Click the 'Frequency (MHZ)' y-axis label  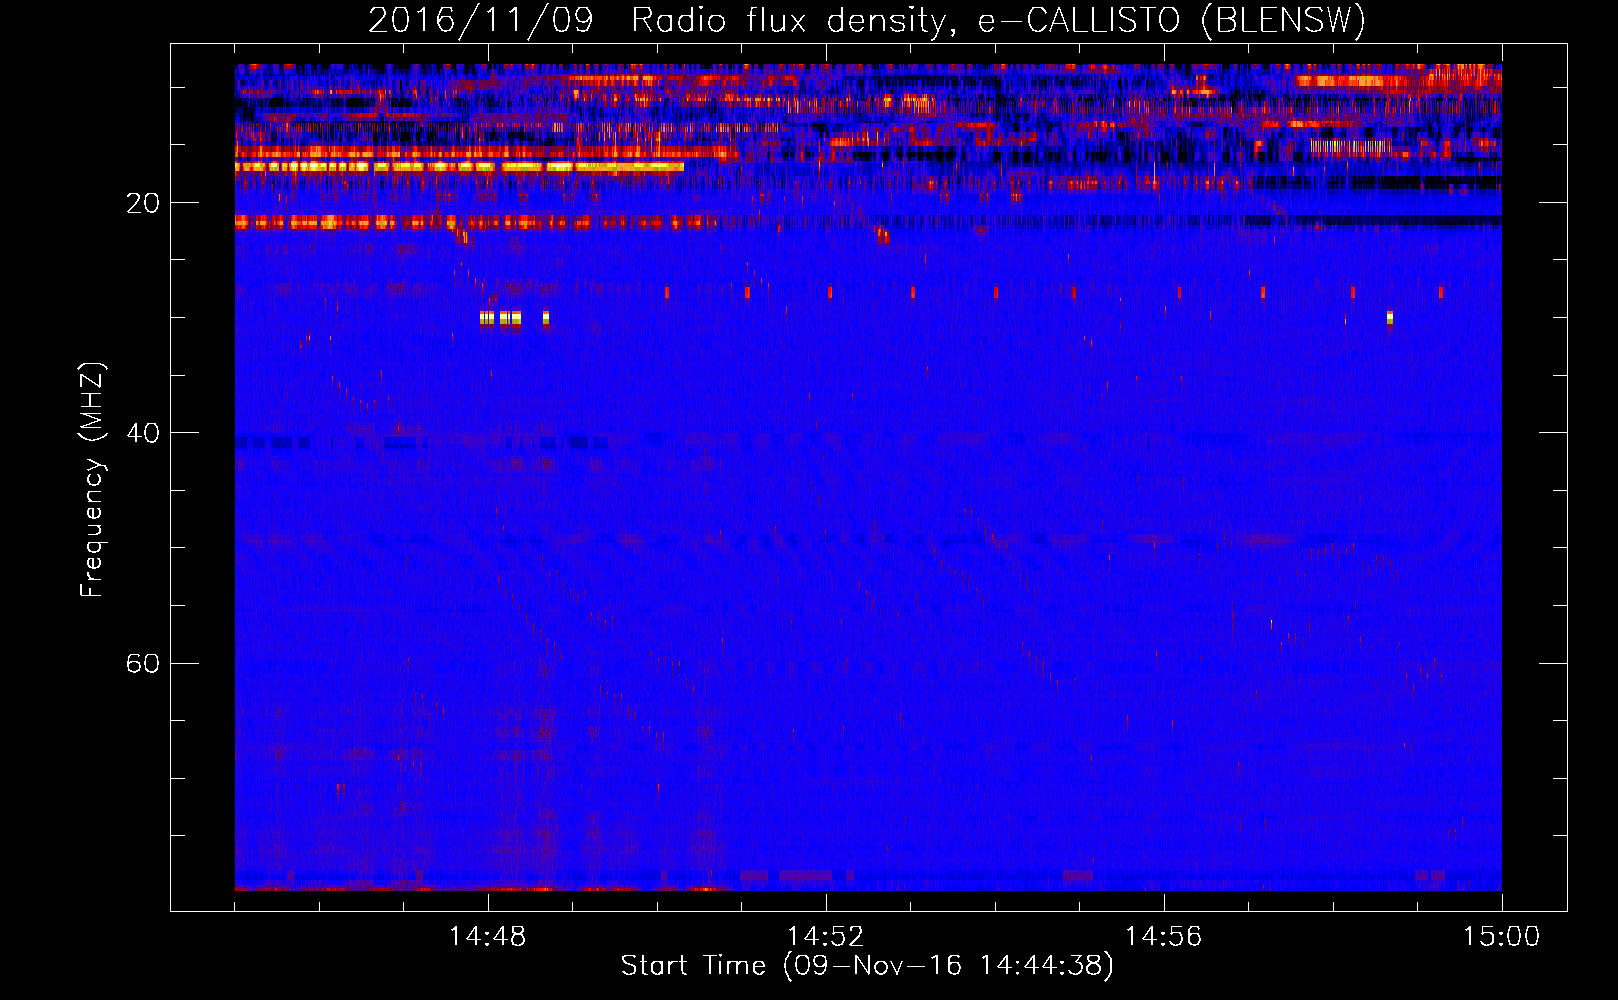[x=92, y=480]
